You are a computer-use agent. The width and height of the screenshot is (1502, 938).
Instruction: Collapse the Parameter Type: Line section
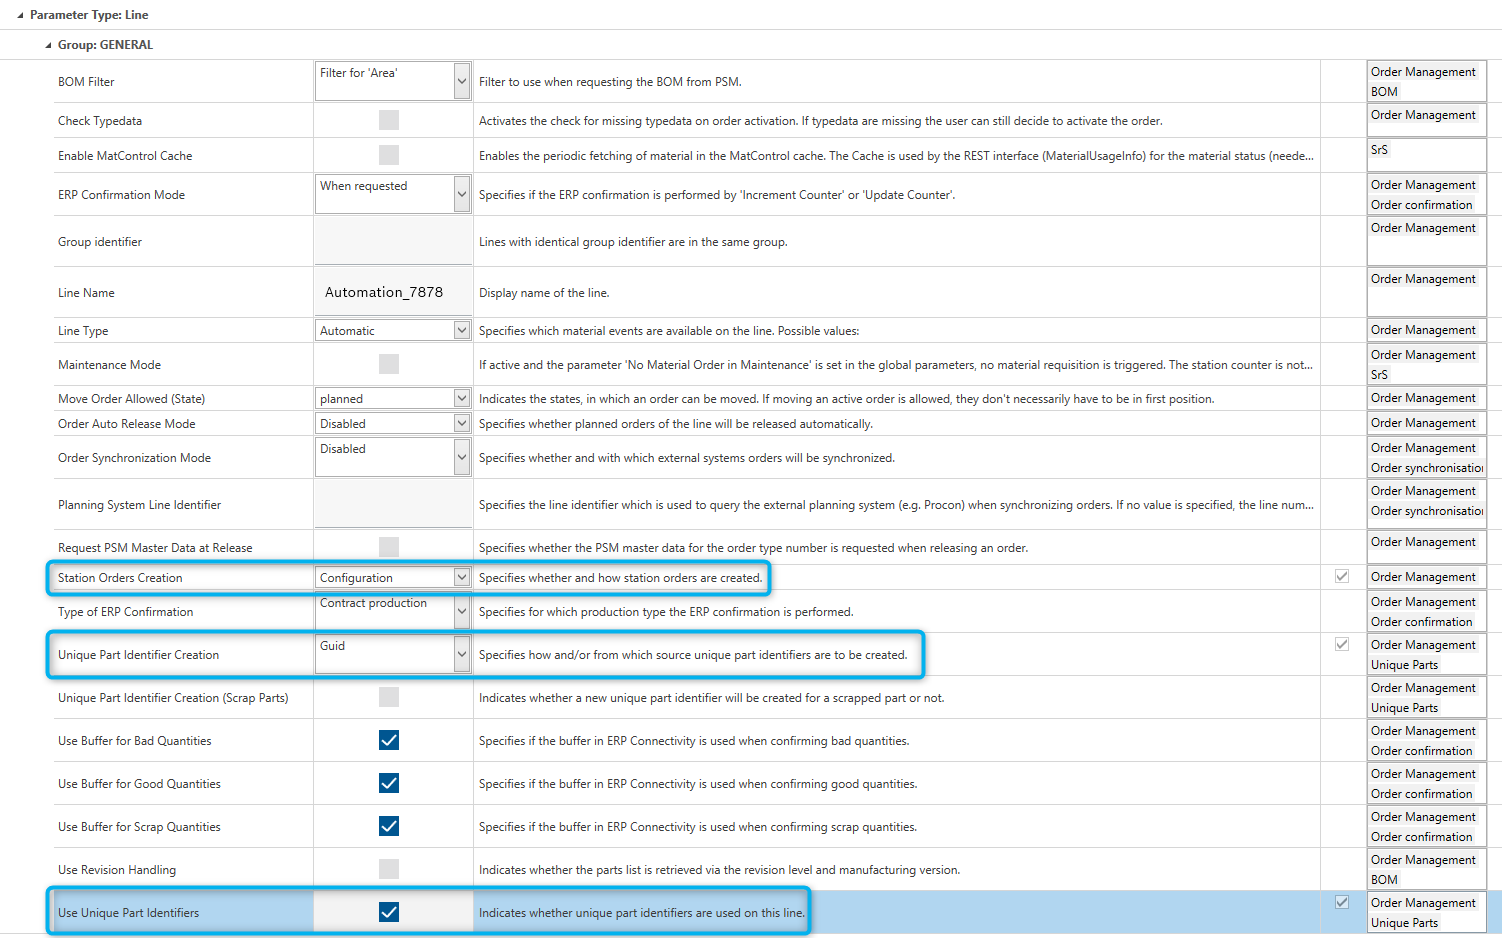pyautogui.click(x=20, y=14)
